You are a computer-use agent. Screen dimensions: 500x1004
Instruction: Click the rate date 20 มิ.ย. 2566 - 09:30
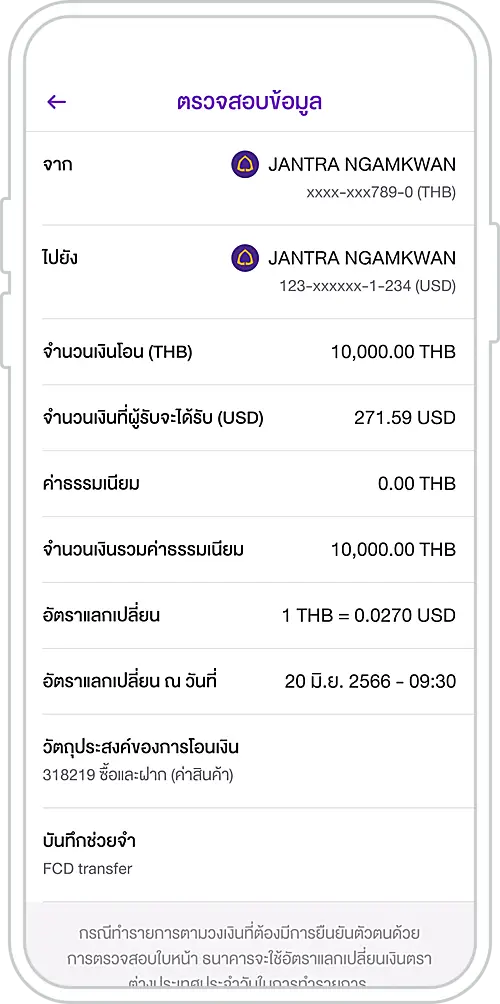pyautogui.click(x=370, y=681)
